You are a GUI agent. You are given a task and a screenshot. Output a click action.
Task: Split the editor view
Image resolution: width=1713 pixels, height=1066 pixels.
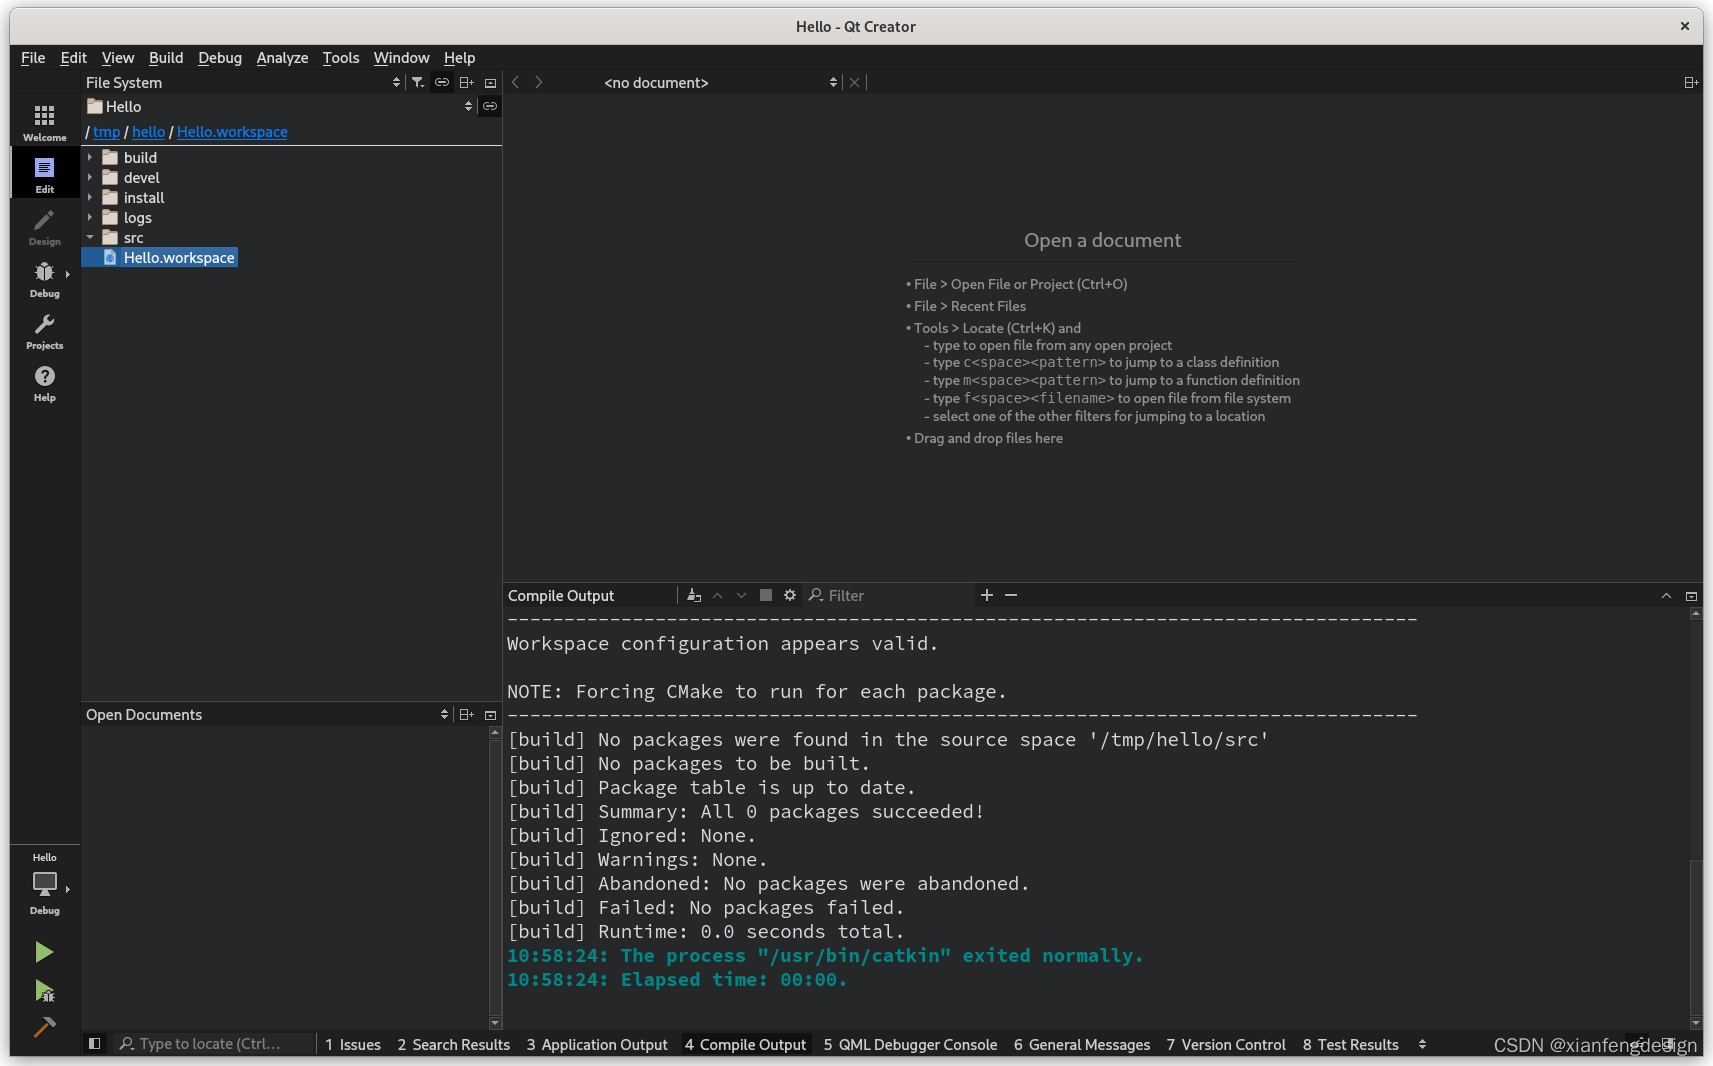click(1691, 82)
